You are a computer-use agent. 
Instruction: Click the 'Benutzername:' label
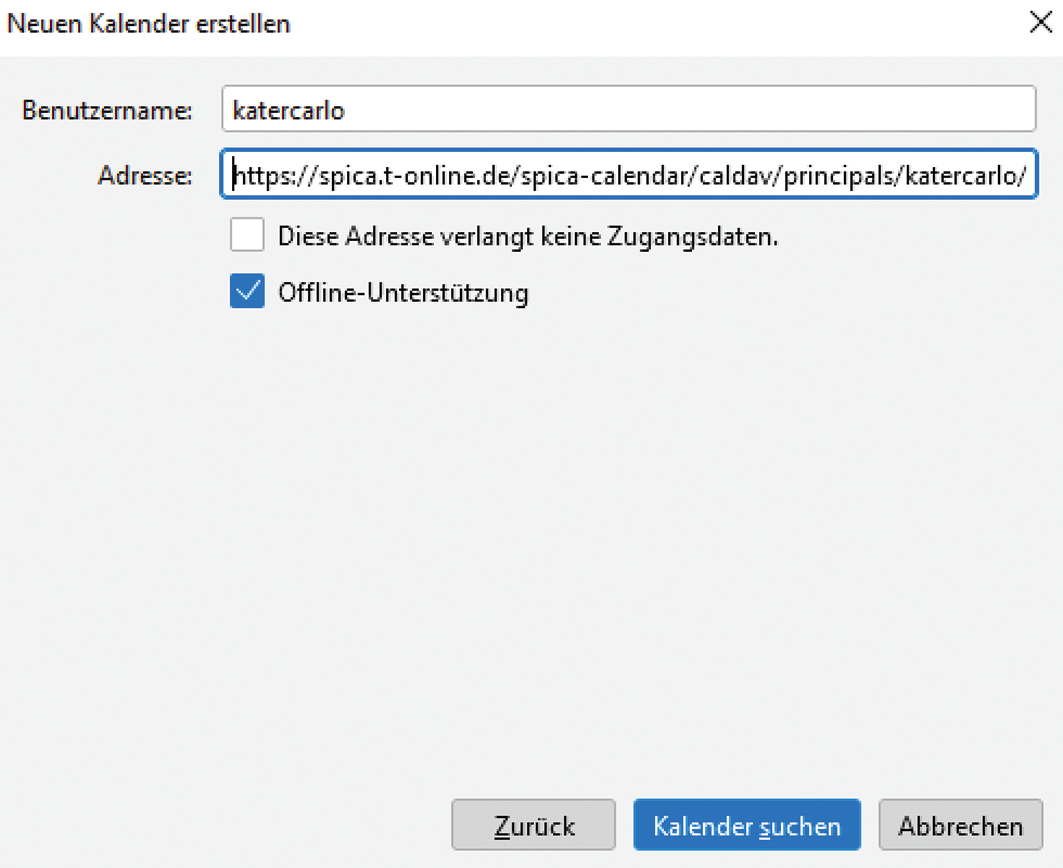(107, 110)
